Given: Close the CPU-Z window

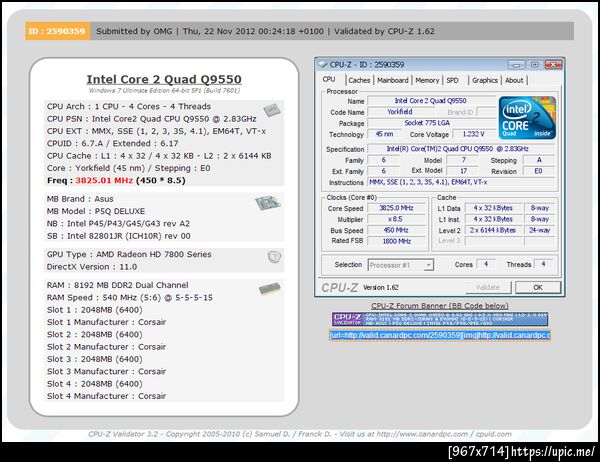Looking at the screenshot, I should point(553,65).
